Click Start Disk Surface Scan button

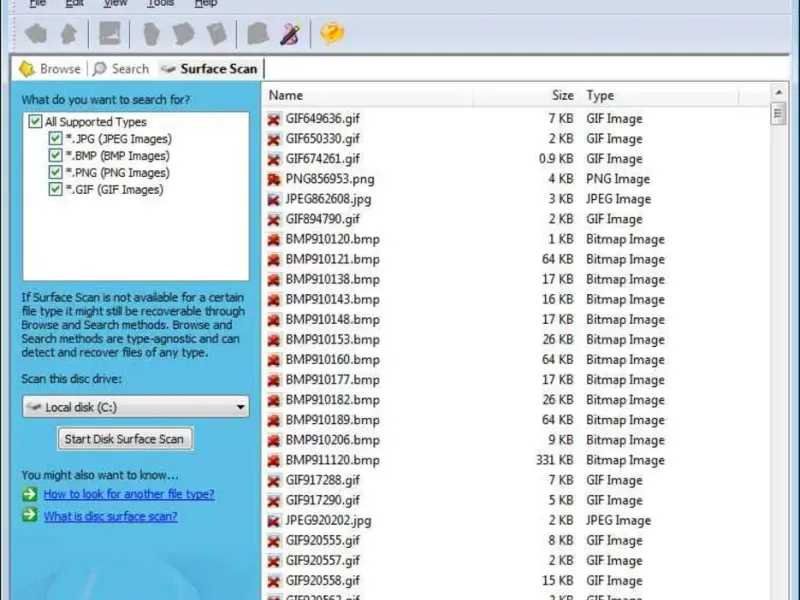click(125, 439)
